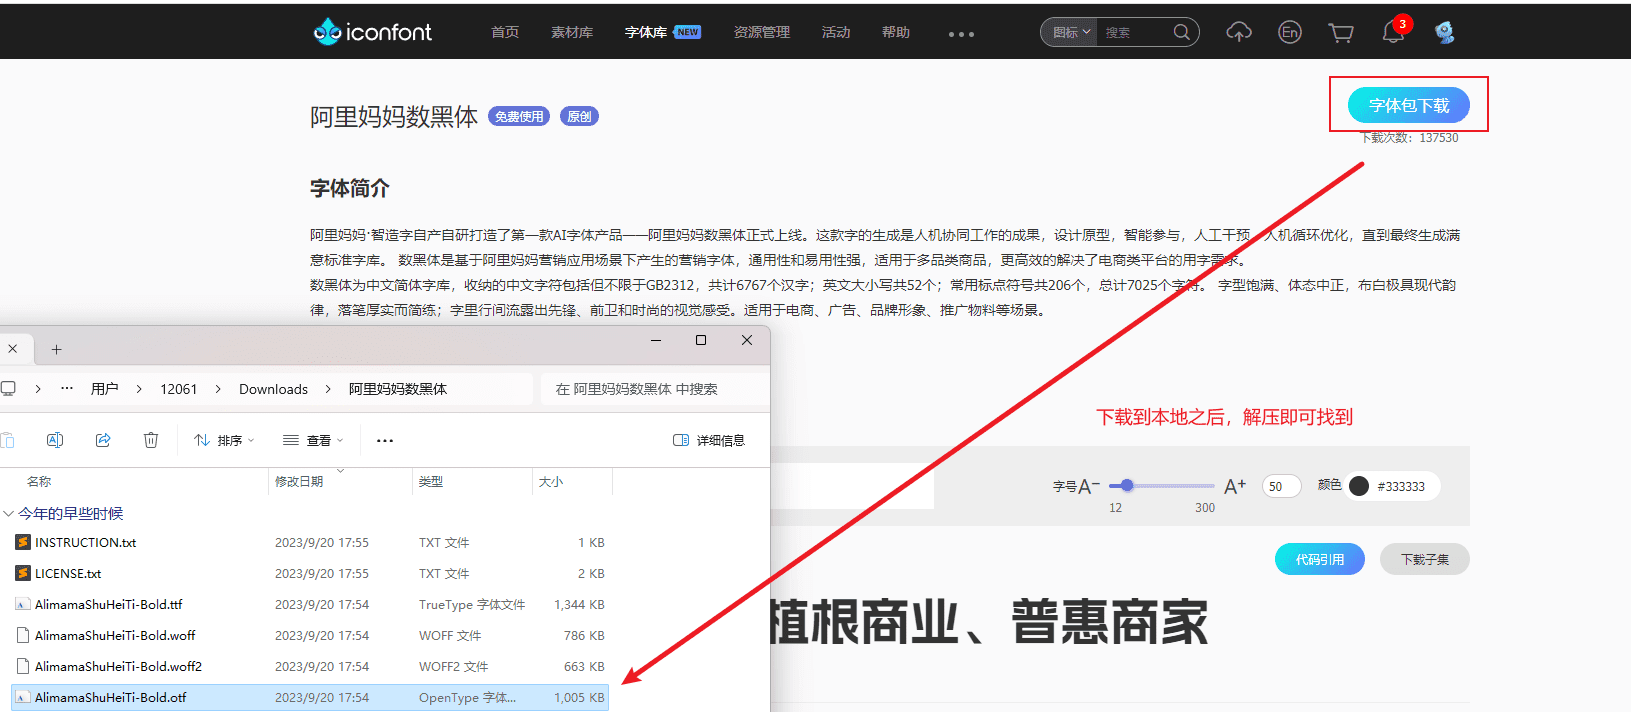Click the AlimamaShuHeiTi-Bold.ttf font file icon
Screen dimensions: 1631x712
[x=23, y=604]
